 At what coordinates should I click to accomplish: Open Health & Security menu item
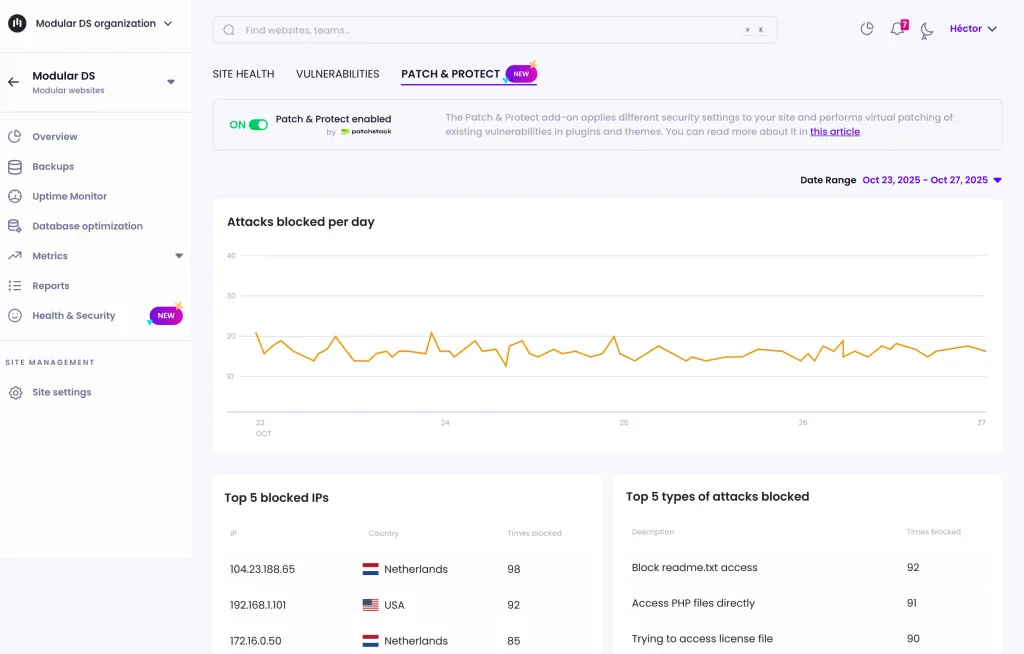click(73, 316)
